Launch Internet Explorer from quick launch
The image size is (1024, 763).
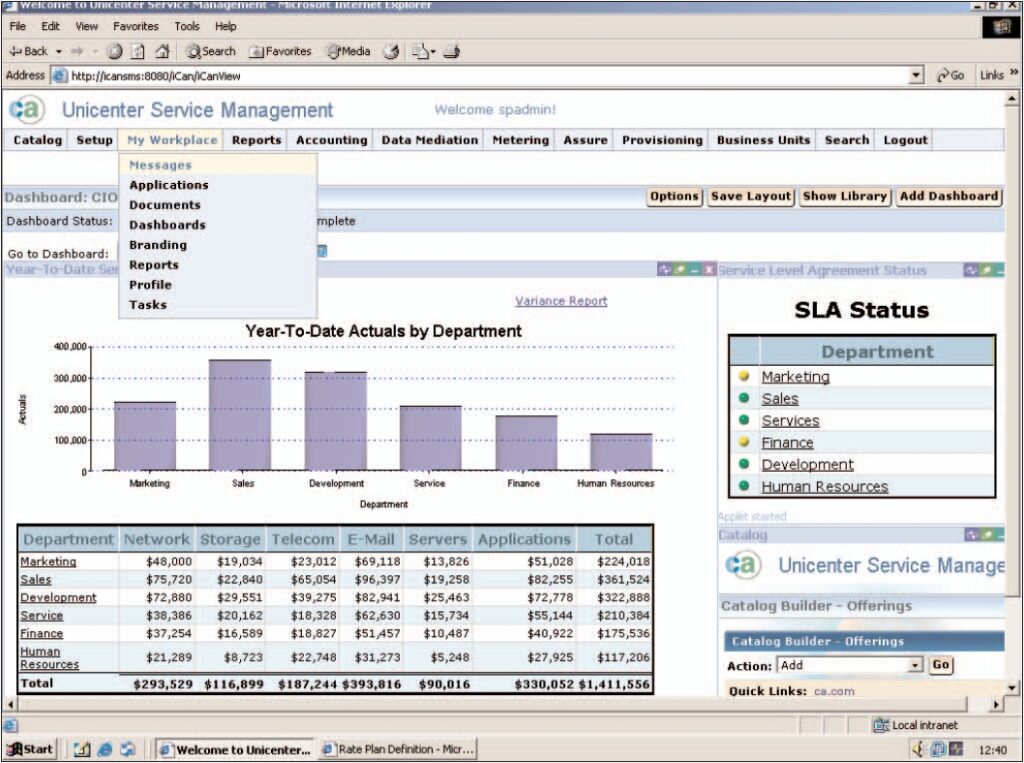pos(104,749)
